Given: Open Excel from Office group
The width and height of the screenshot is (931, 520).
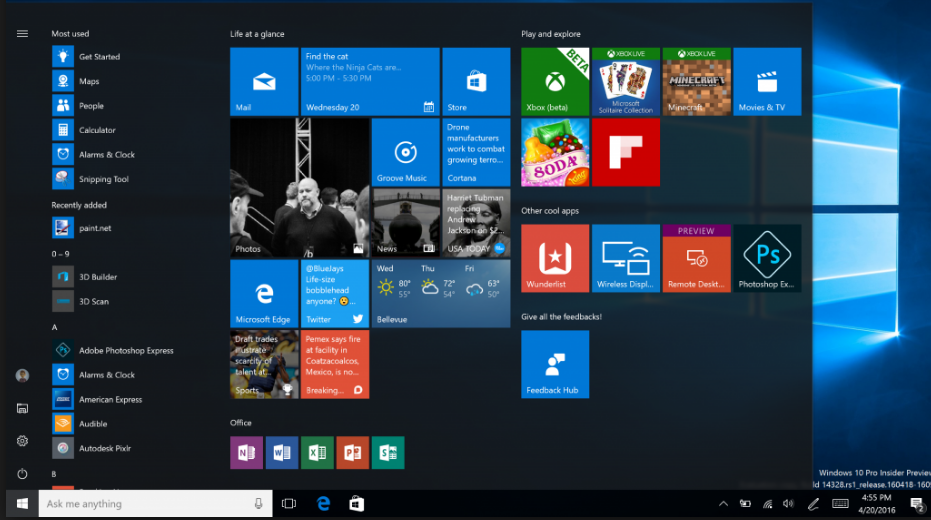Looking at the screenshot, I should [x=317, y=452].
